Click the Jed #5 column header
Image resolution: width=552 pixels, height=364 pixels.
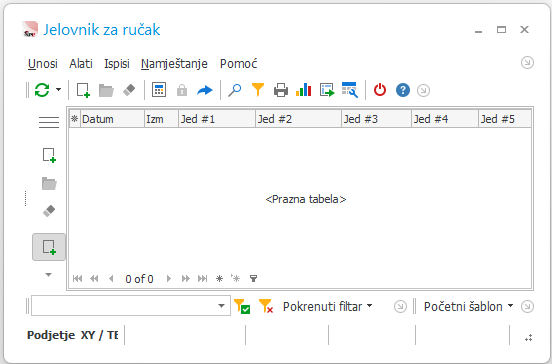[505, 119]
